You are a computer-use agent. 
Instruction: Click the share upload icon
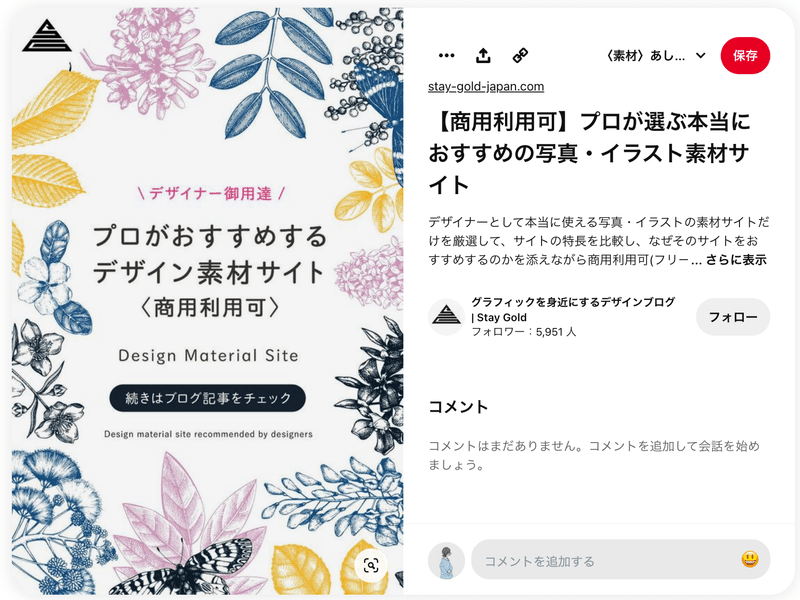tap(483, 55)
